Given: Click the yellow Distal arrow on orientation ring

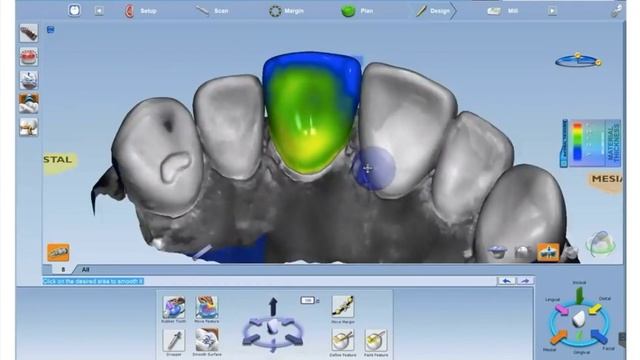Looking at the screenshot, I should tap(595, 309).
